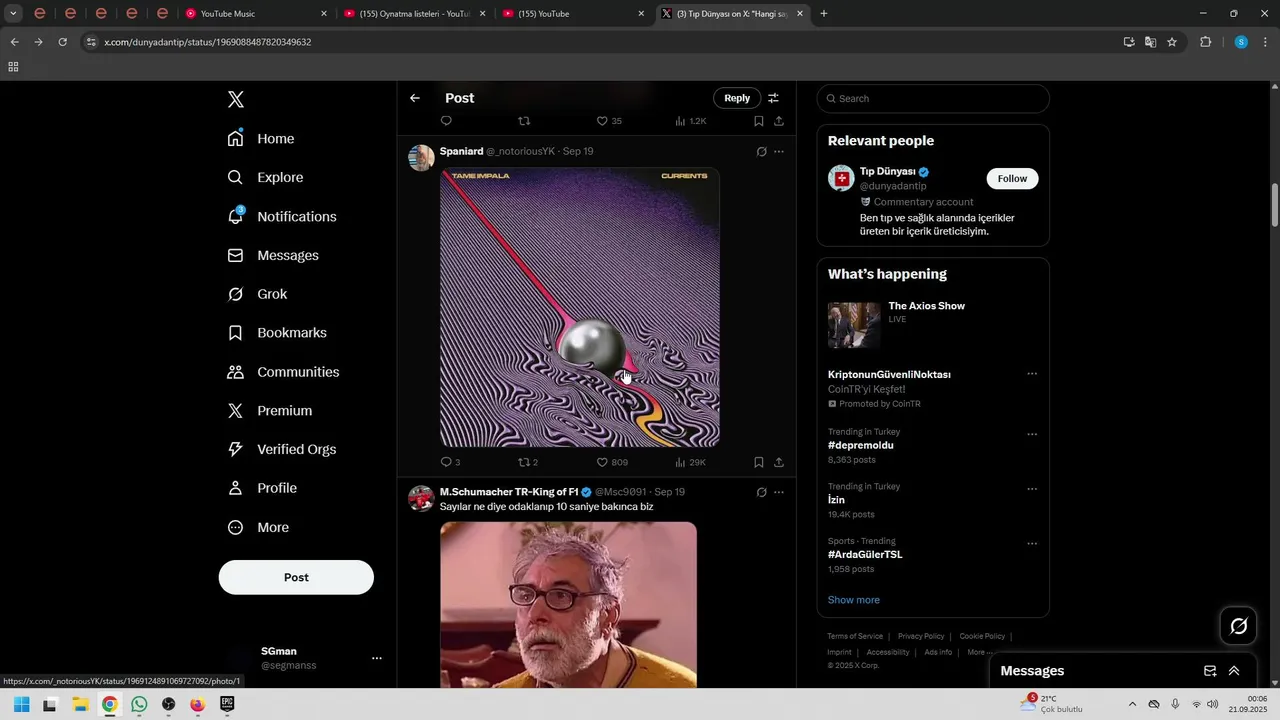Focus the Search input field

click(933, 98)
